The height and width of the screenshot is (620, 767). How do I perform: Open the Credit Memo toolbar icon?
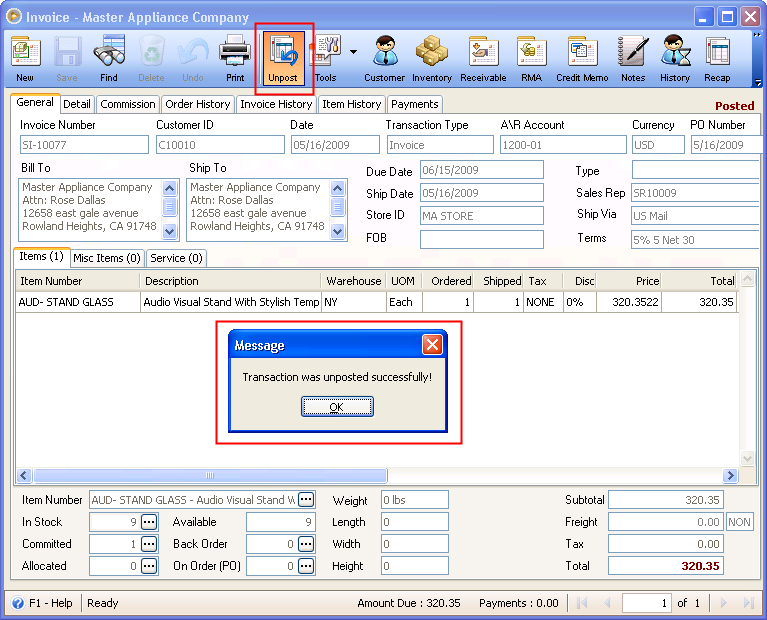[x=582, y=58]
